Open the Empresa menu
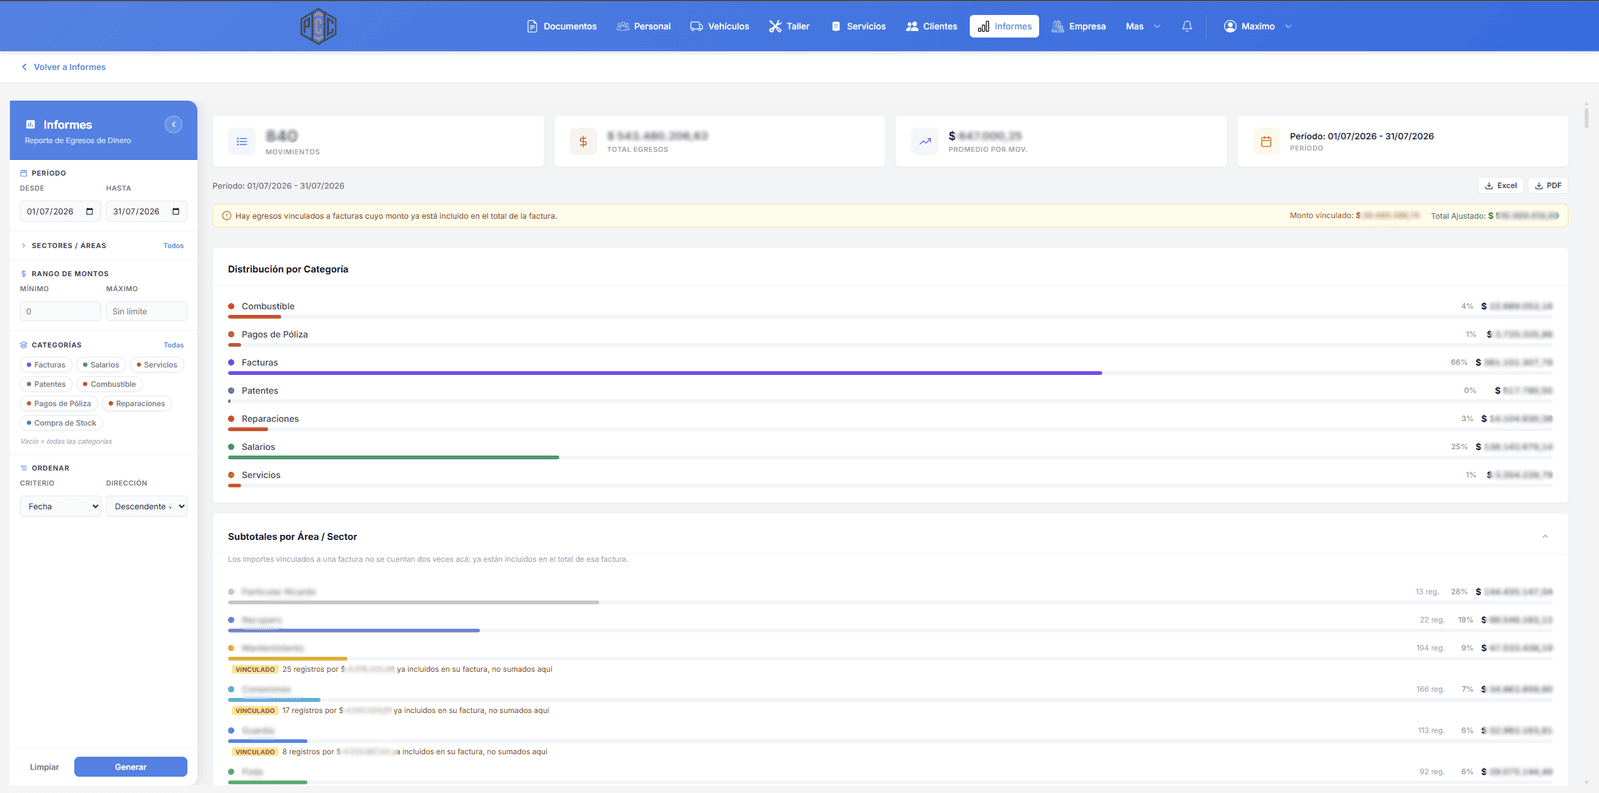This screenshot has height=793, width=1599. (x=1079, y=26)
